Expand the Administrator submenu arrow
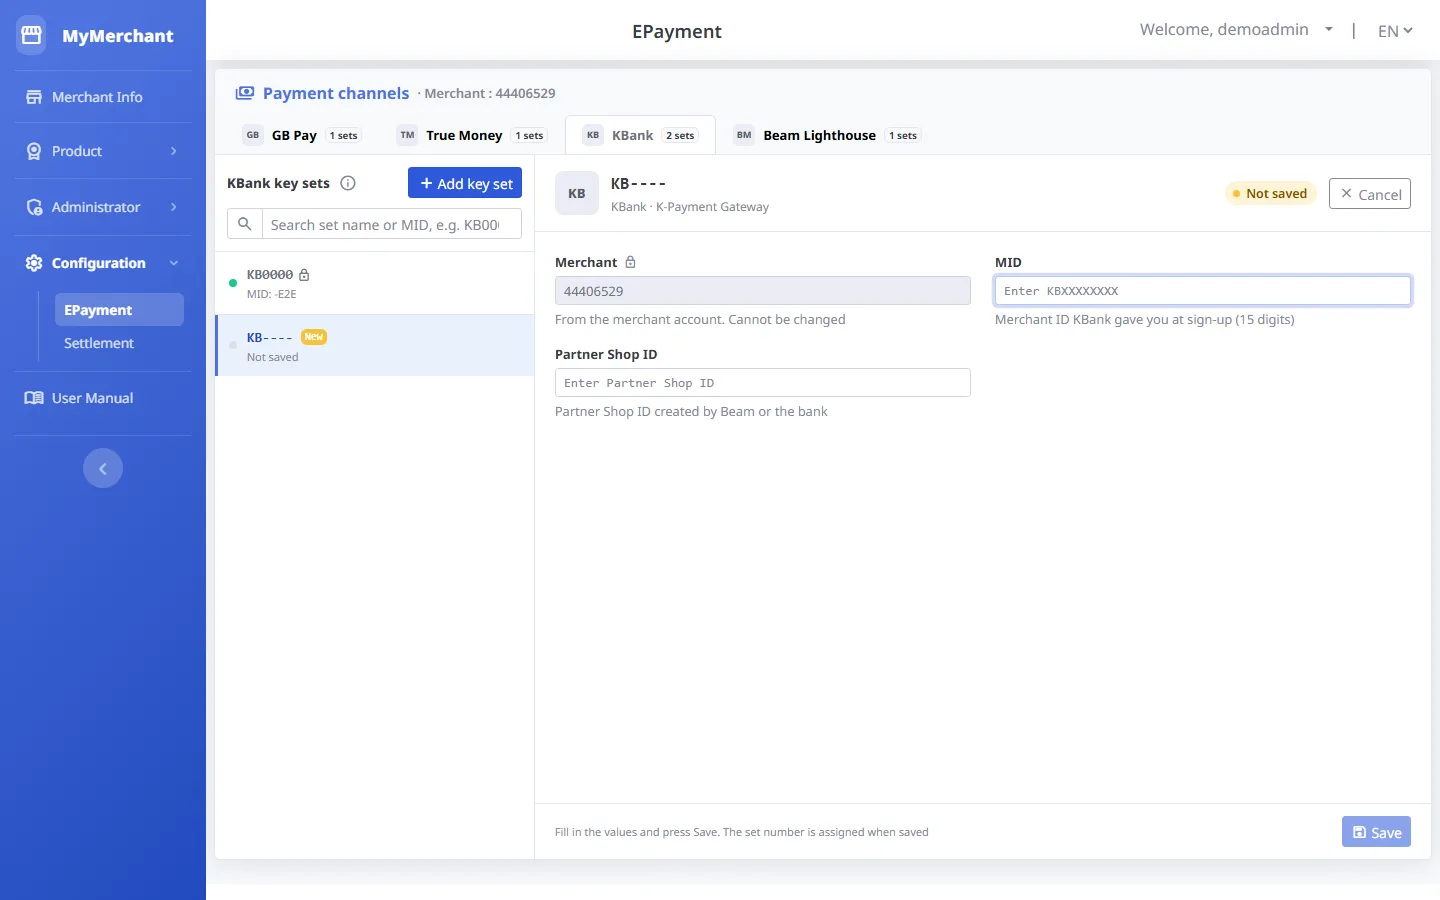The image size is (1440, 900). (174, 207)
